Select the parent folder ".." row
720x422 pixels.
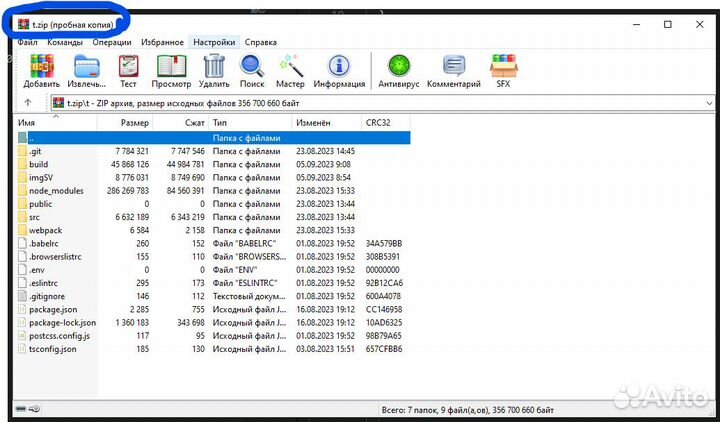(213, 138)
